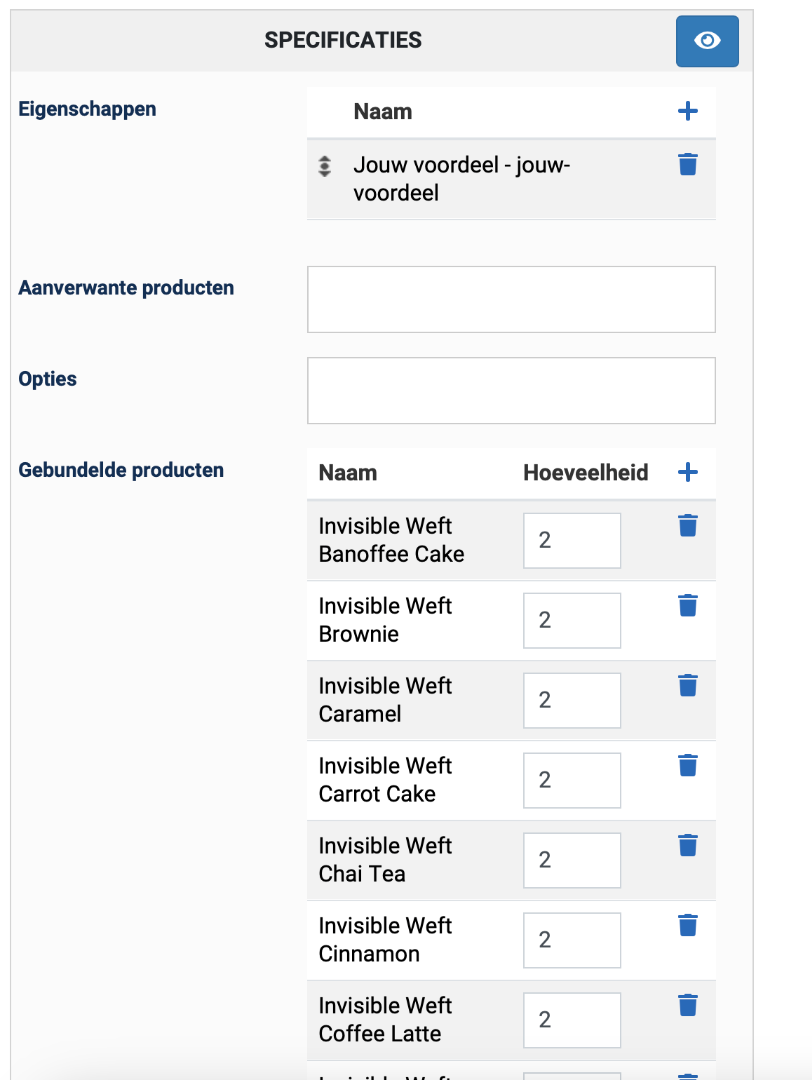Delete the Jouw voordeel property
The height and width of the screenshot is (1080, 812).
tap(687, 165)
